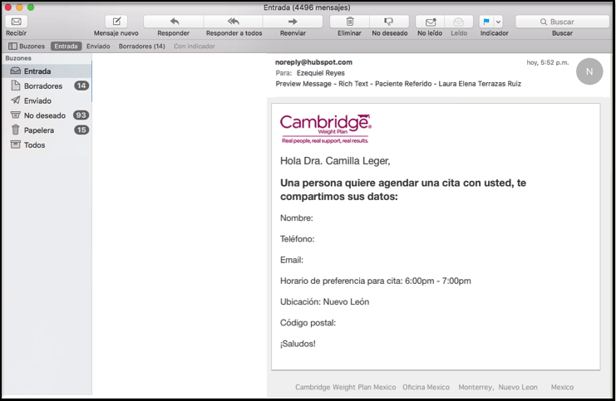Image resolution: width=616 pixels, height=401 pixels.
Task: Click the Código postal: line
Action: point(308,323)
